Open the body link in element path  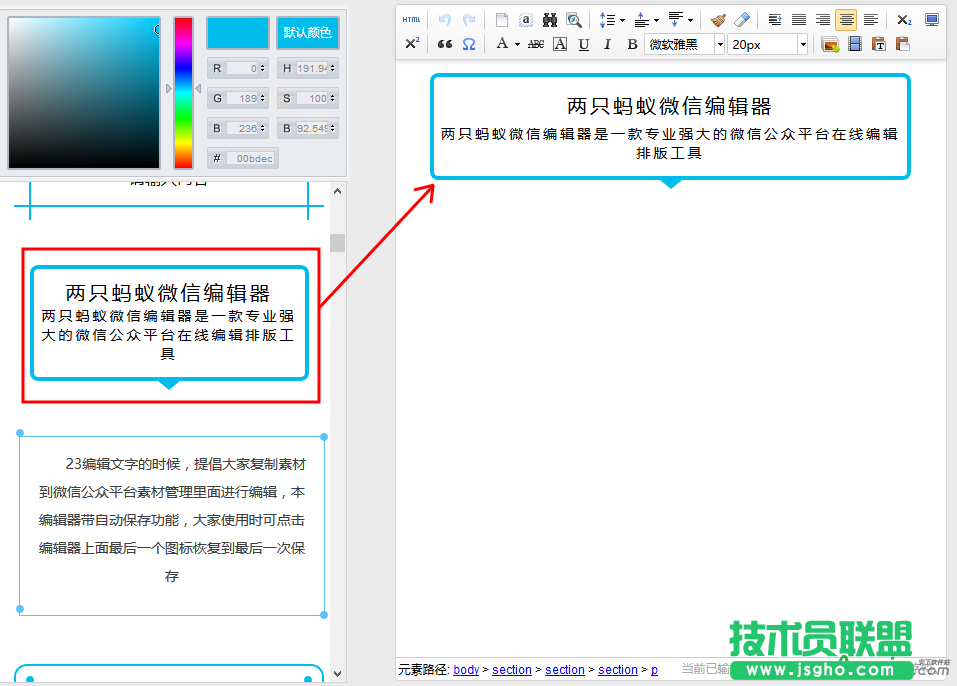[466, 670]
